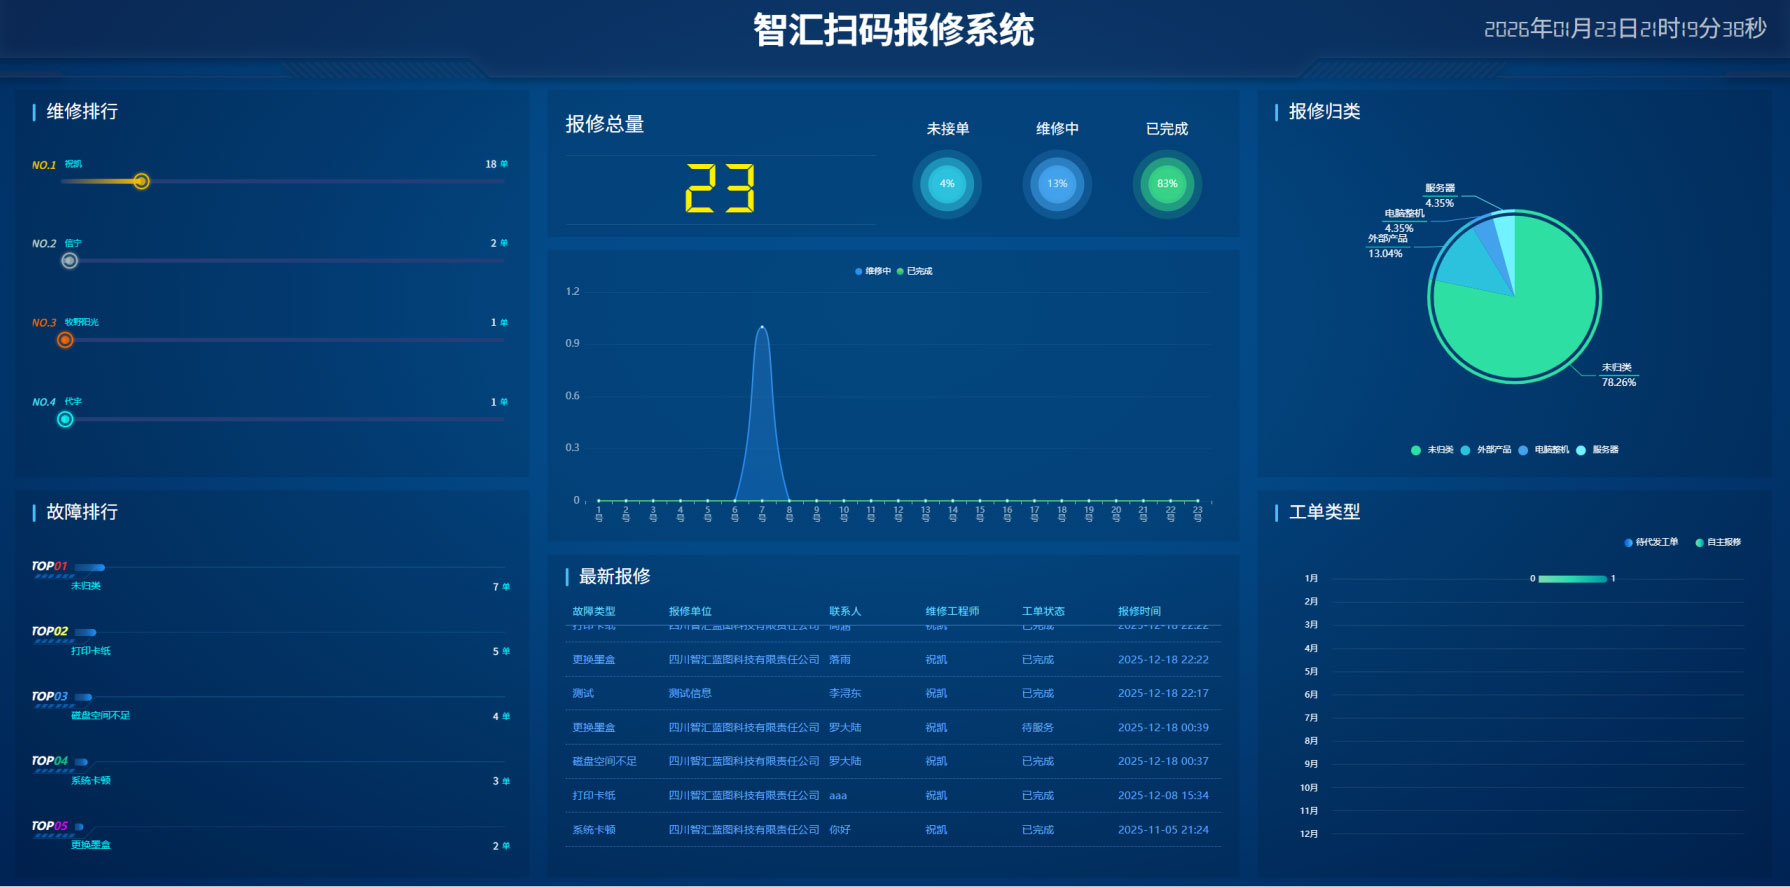Click the 工单状态 column header

pyautogui.click(x=1043, y=611)
